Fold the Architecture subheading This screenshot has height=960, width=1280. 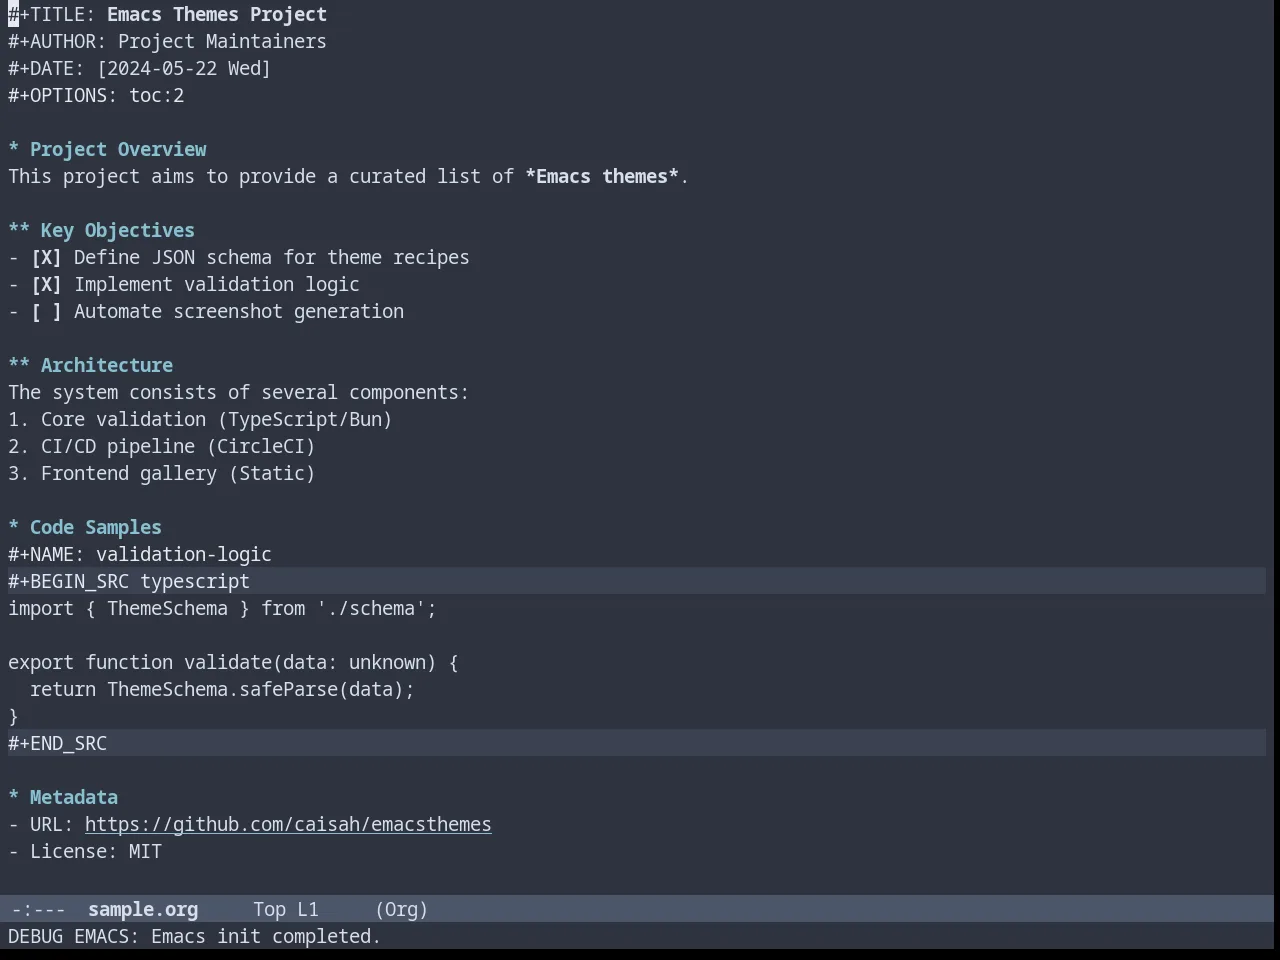pyautogui.click(x=90, y=366)
